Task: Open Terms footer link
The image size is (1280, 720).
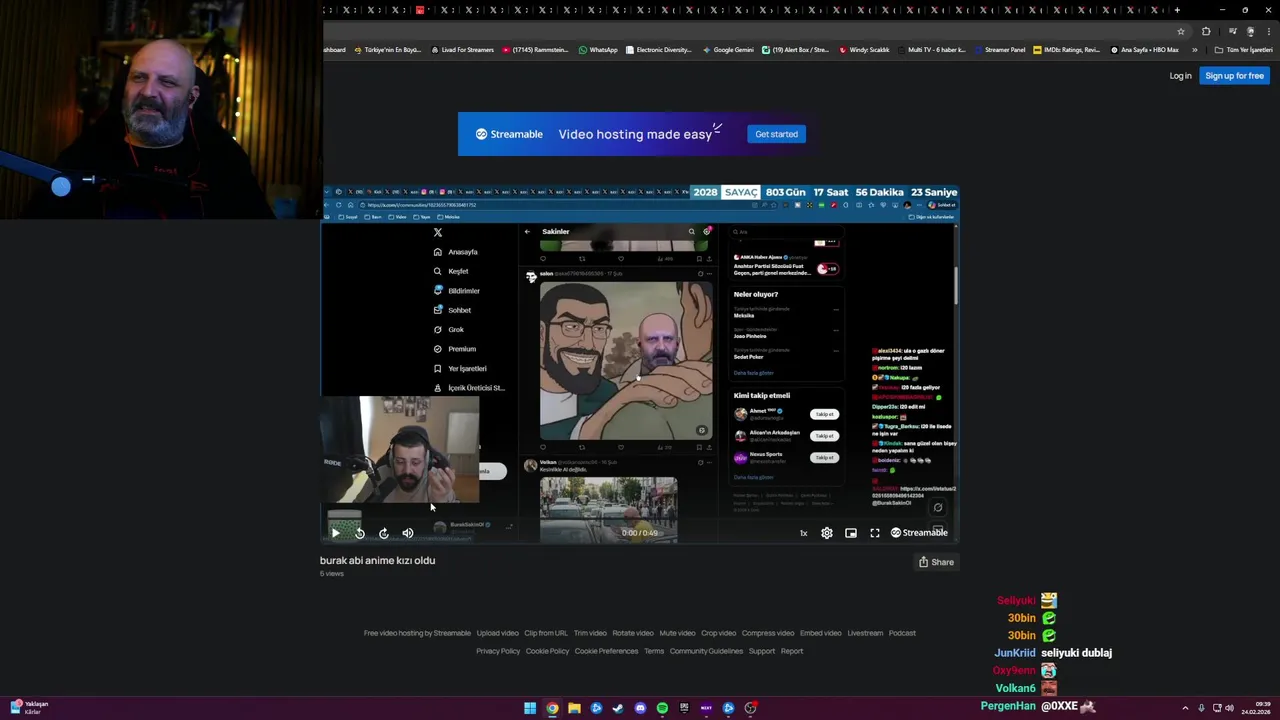Action: tap(654, 651)
